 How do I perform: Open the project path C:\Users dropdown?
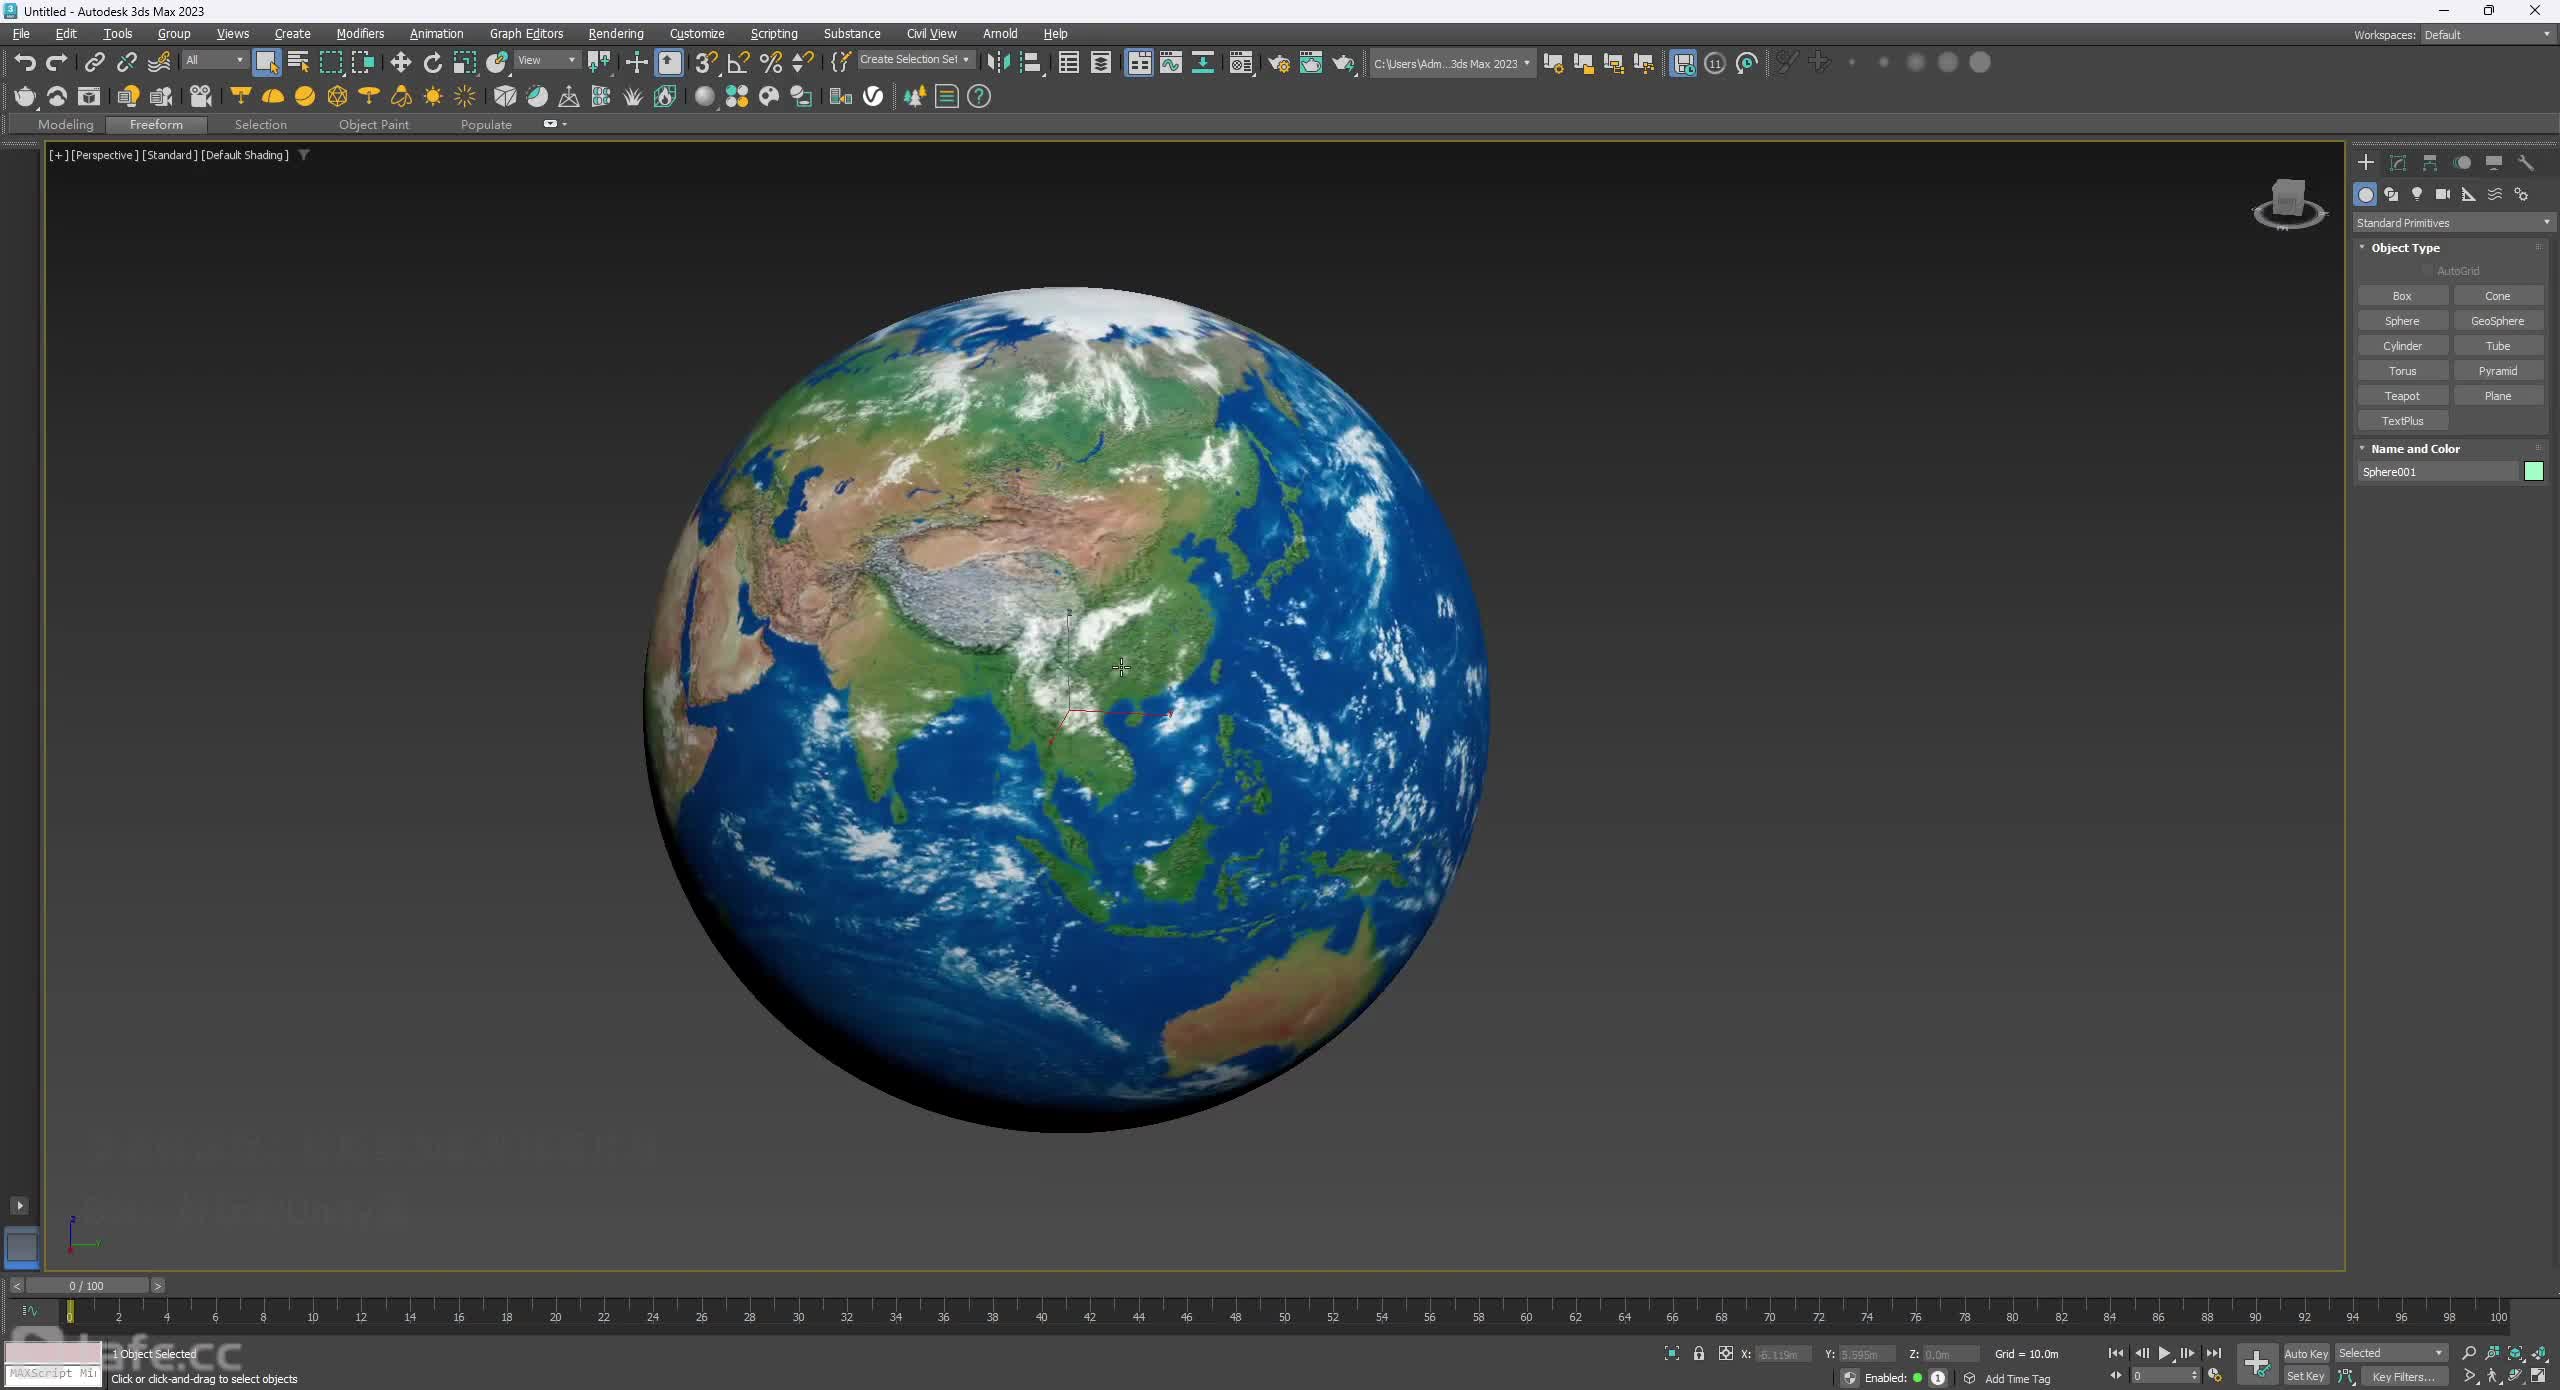(1451, 63)
